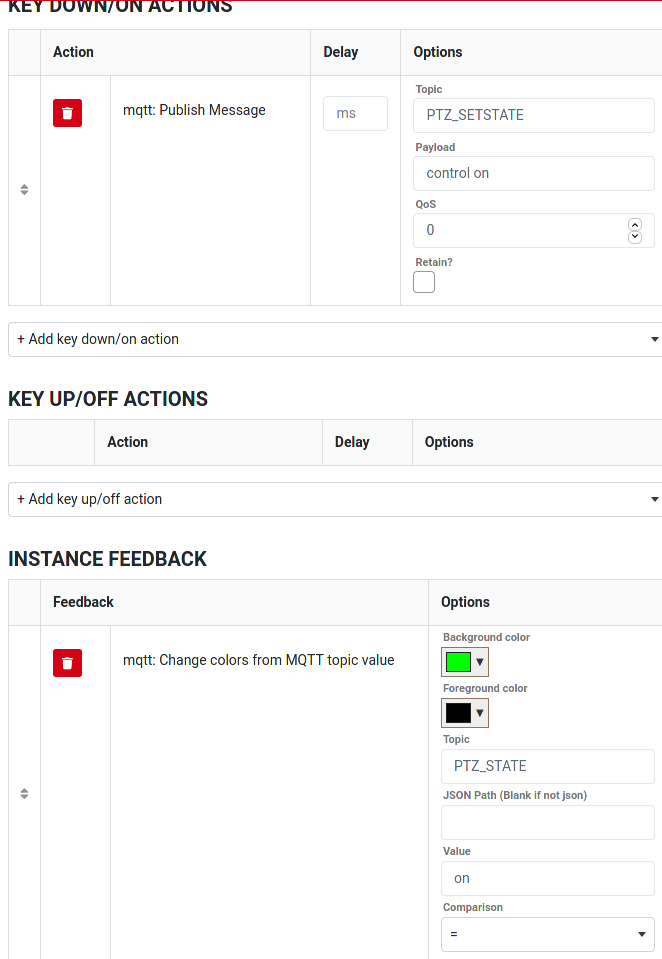This screenshot has height=959, width=662.
Task: Open the Background color picker
Action: [465, 662]
